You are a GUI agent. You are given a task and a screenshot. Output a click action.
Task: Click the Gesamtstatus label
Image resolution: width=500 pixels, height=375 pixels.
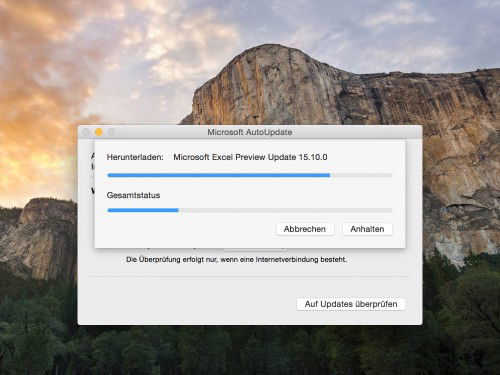coord(133,195)
